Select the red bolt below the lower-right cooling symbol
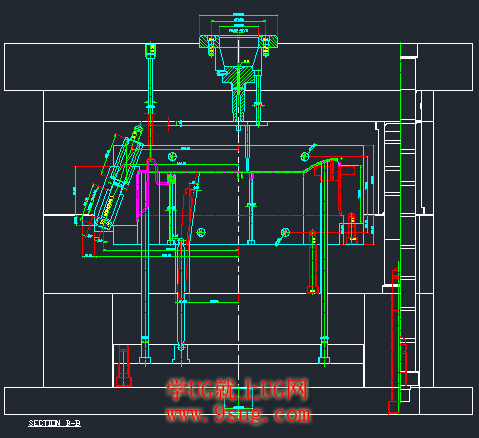This screenshot has width=479, height=438. point(313,262)
